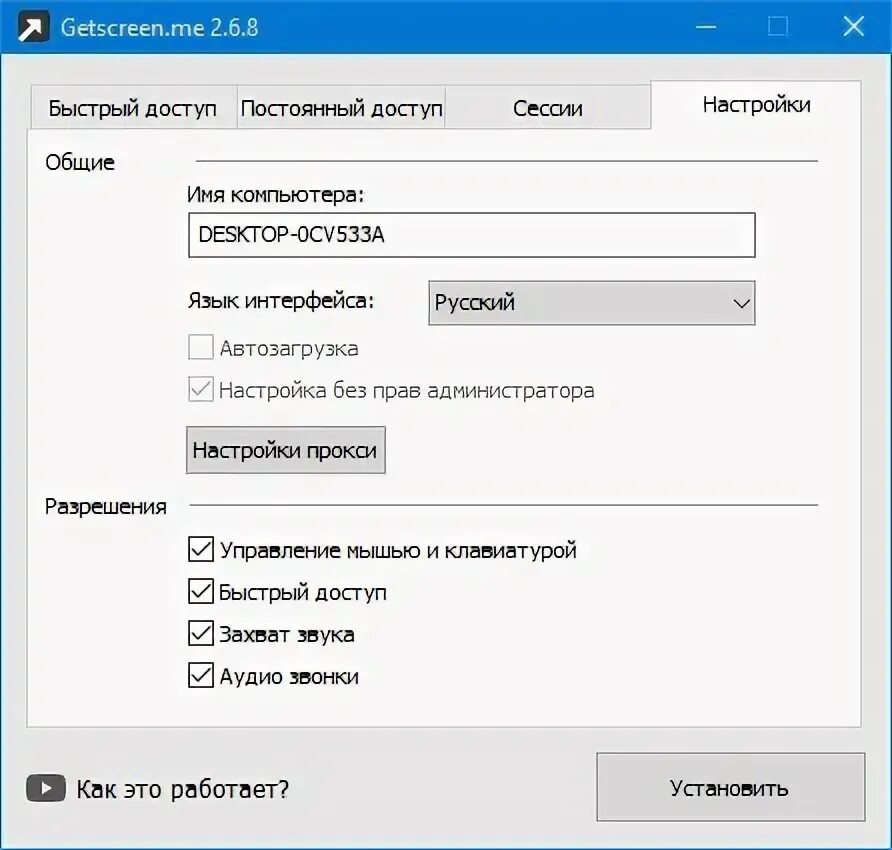Minimize the Getscreen.me window

pyautogui.click(x=706, y=27)
